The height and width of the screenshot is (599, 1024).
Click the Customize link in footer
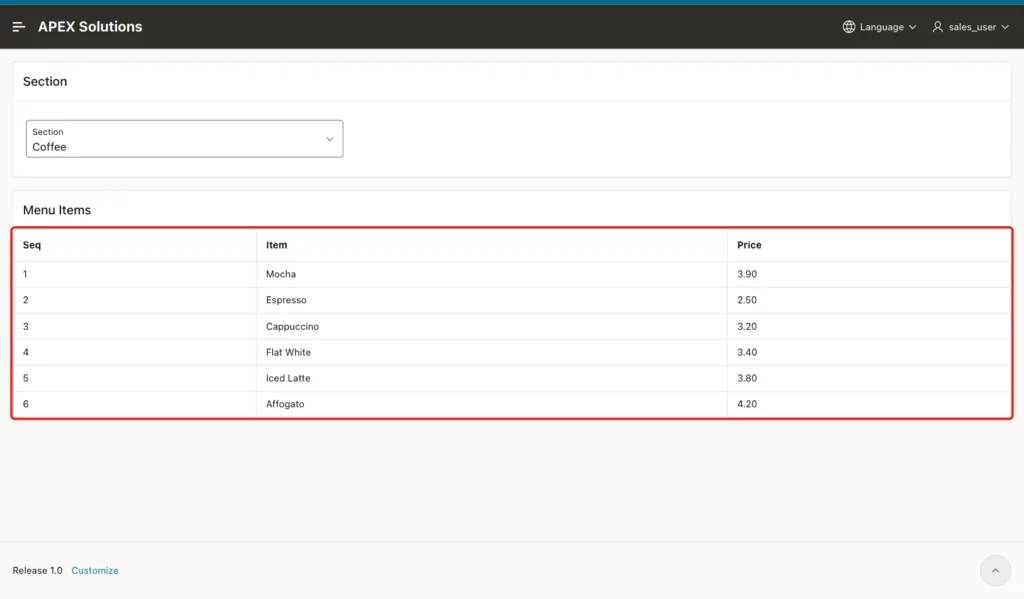coord(95,570)
